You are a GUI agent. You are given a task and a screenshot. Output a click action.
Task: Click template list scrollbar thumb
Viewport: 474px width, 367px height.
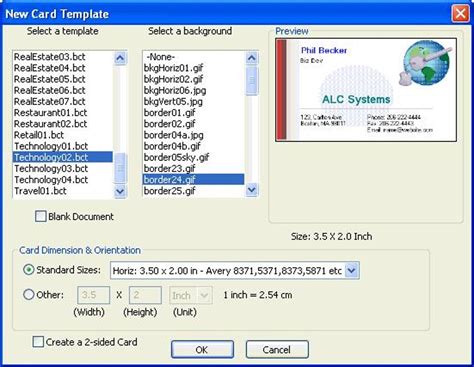tap(120, 168)
